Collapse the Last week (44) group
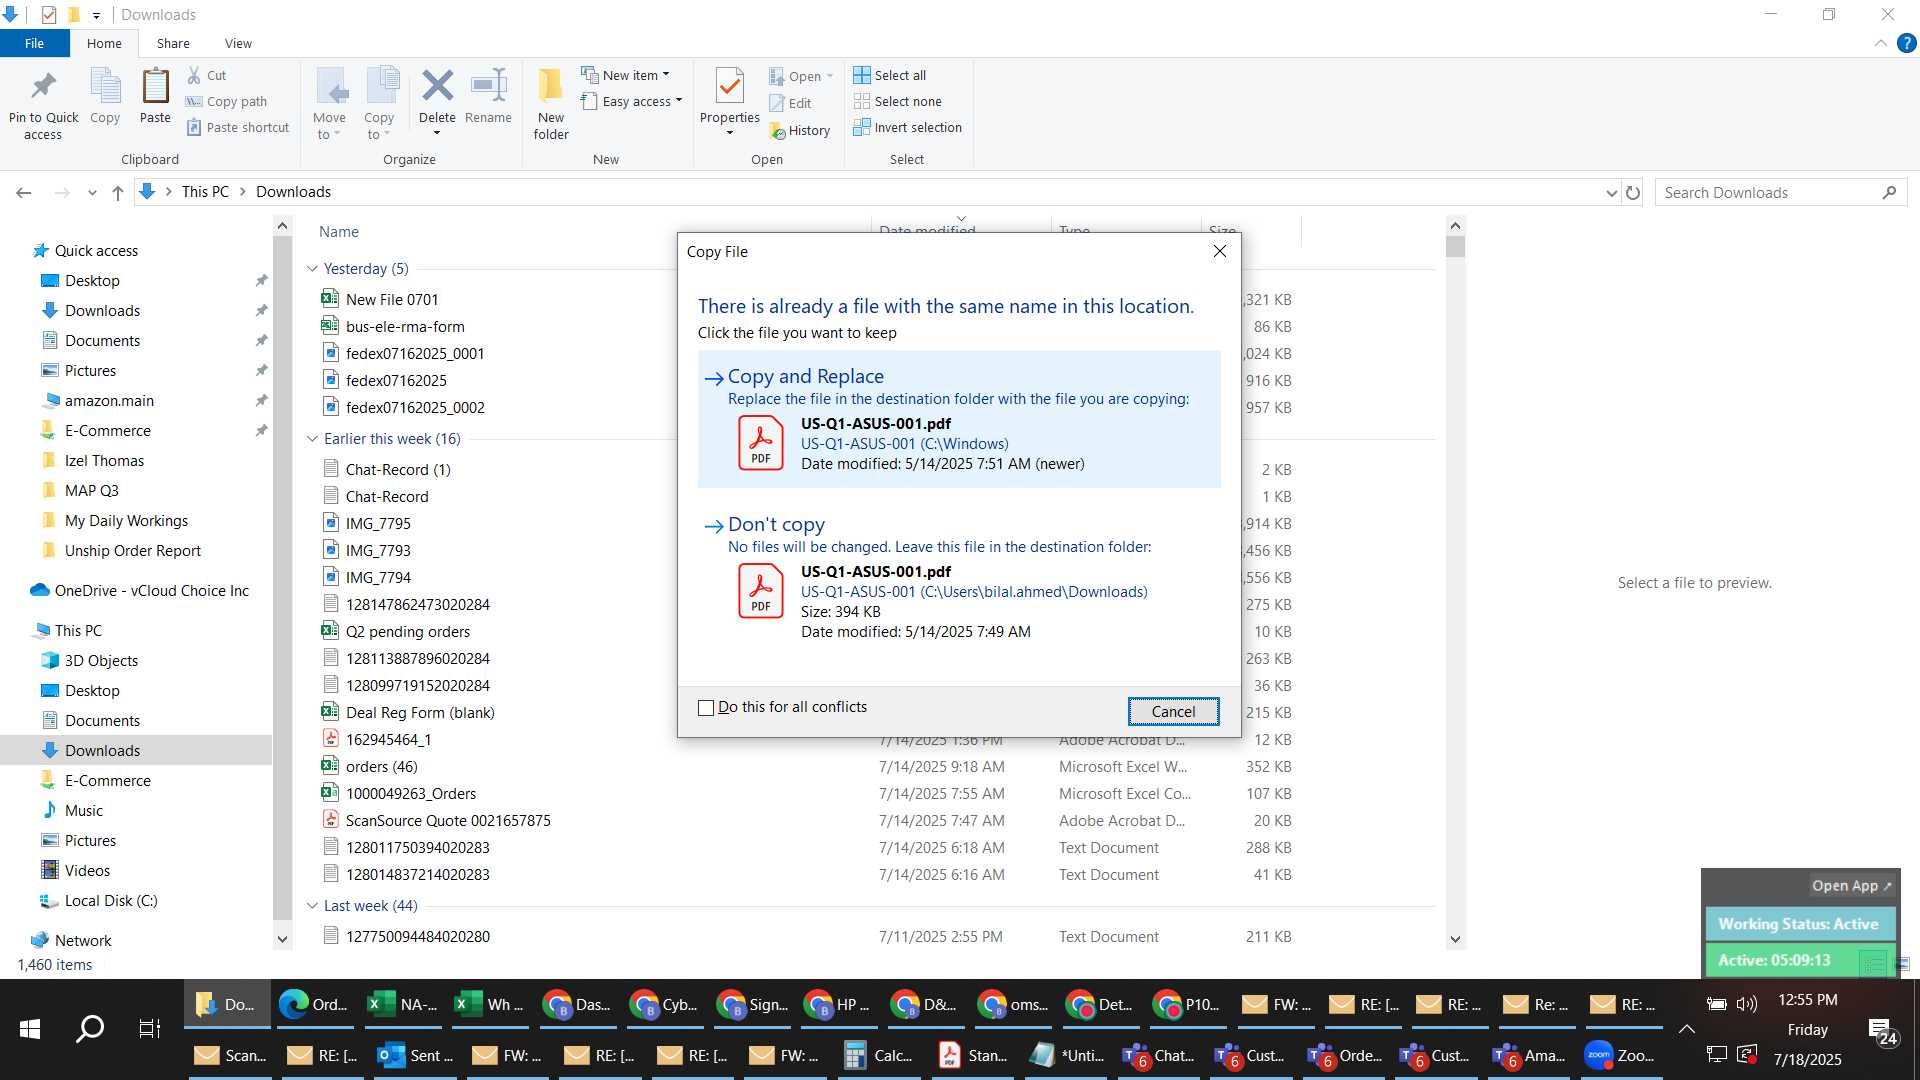The height and width of the screenshot is (1080, 1920). click(x=312, y=906)
